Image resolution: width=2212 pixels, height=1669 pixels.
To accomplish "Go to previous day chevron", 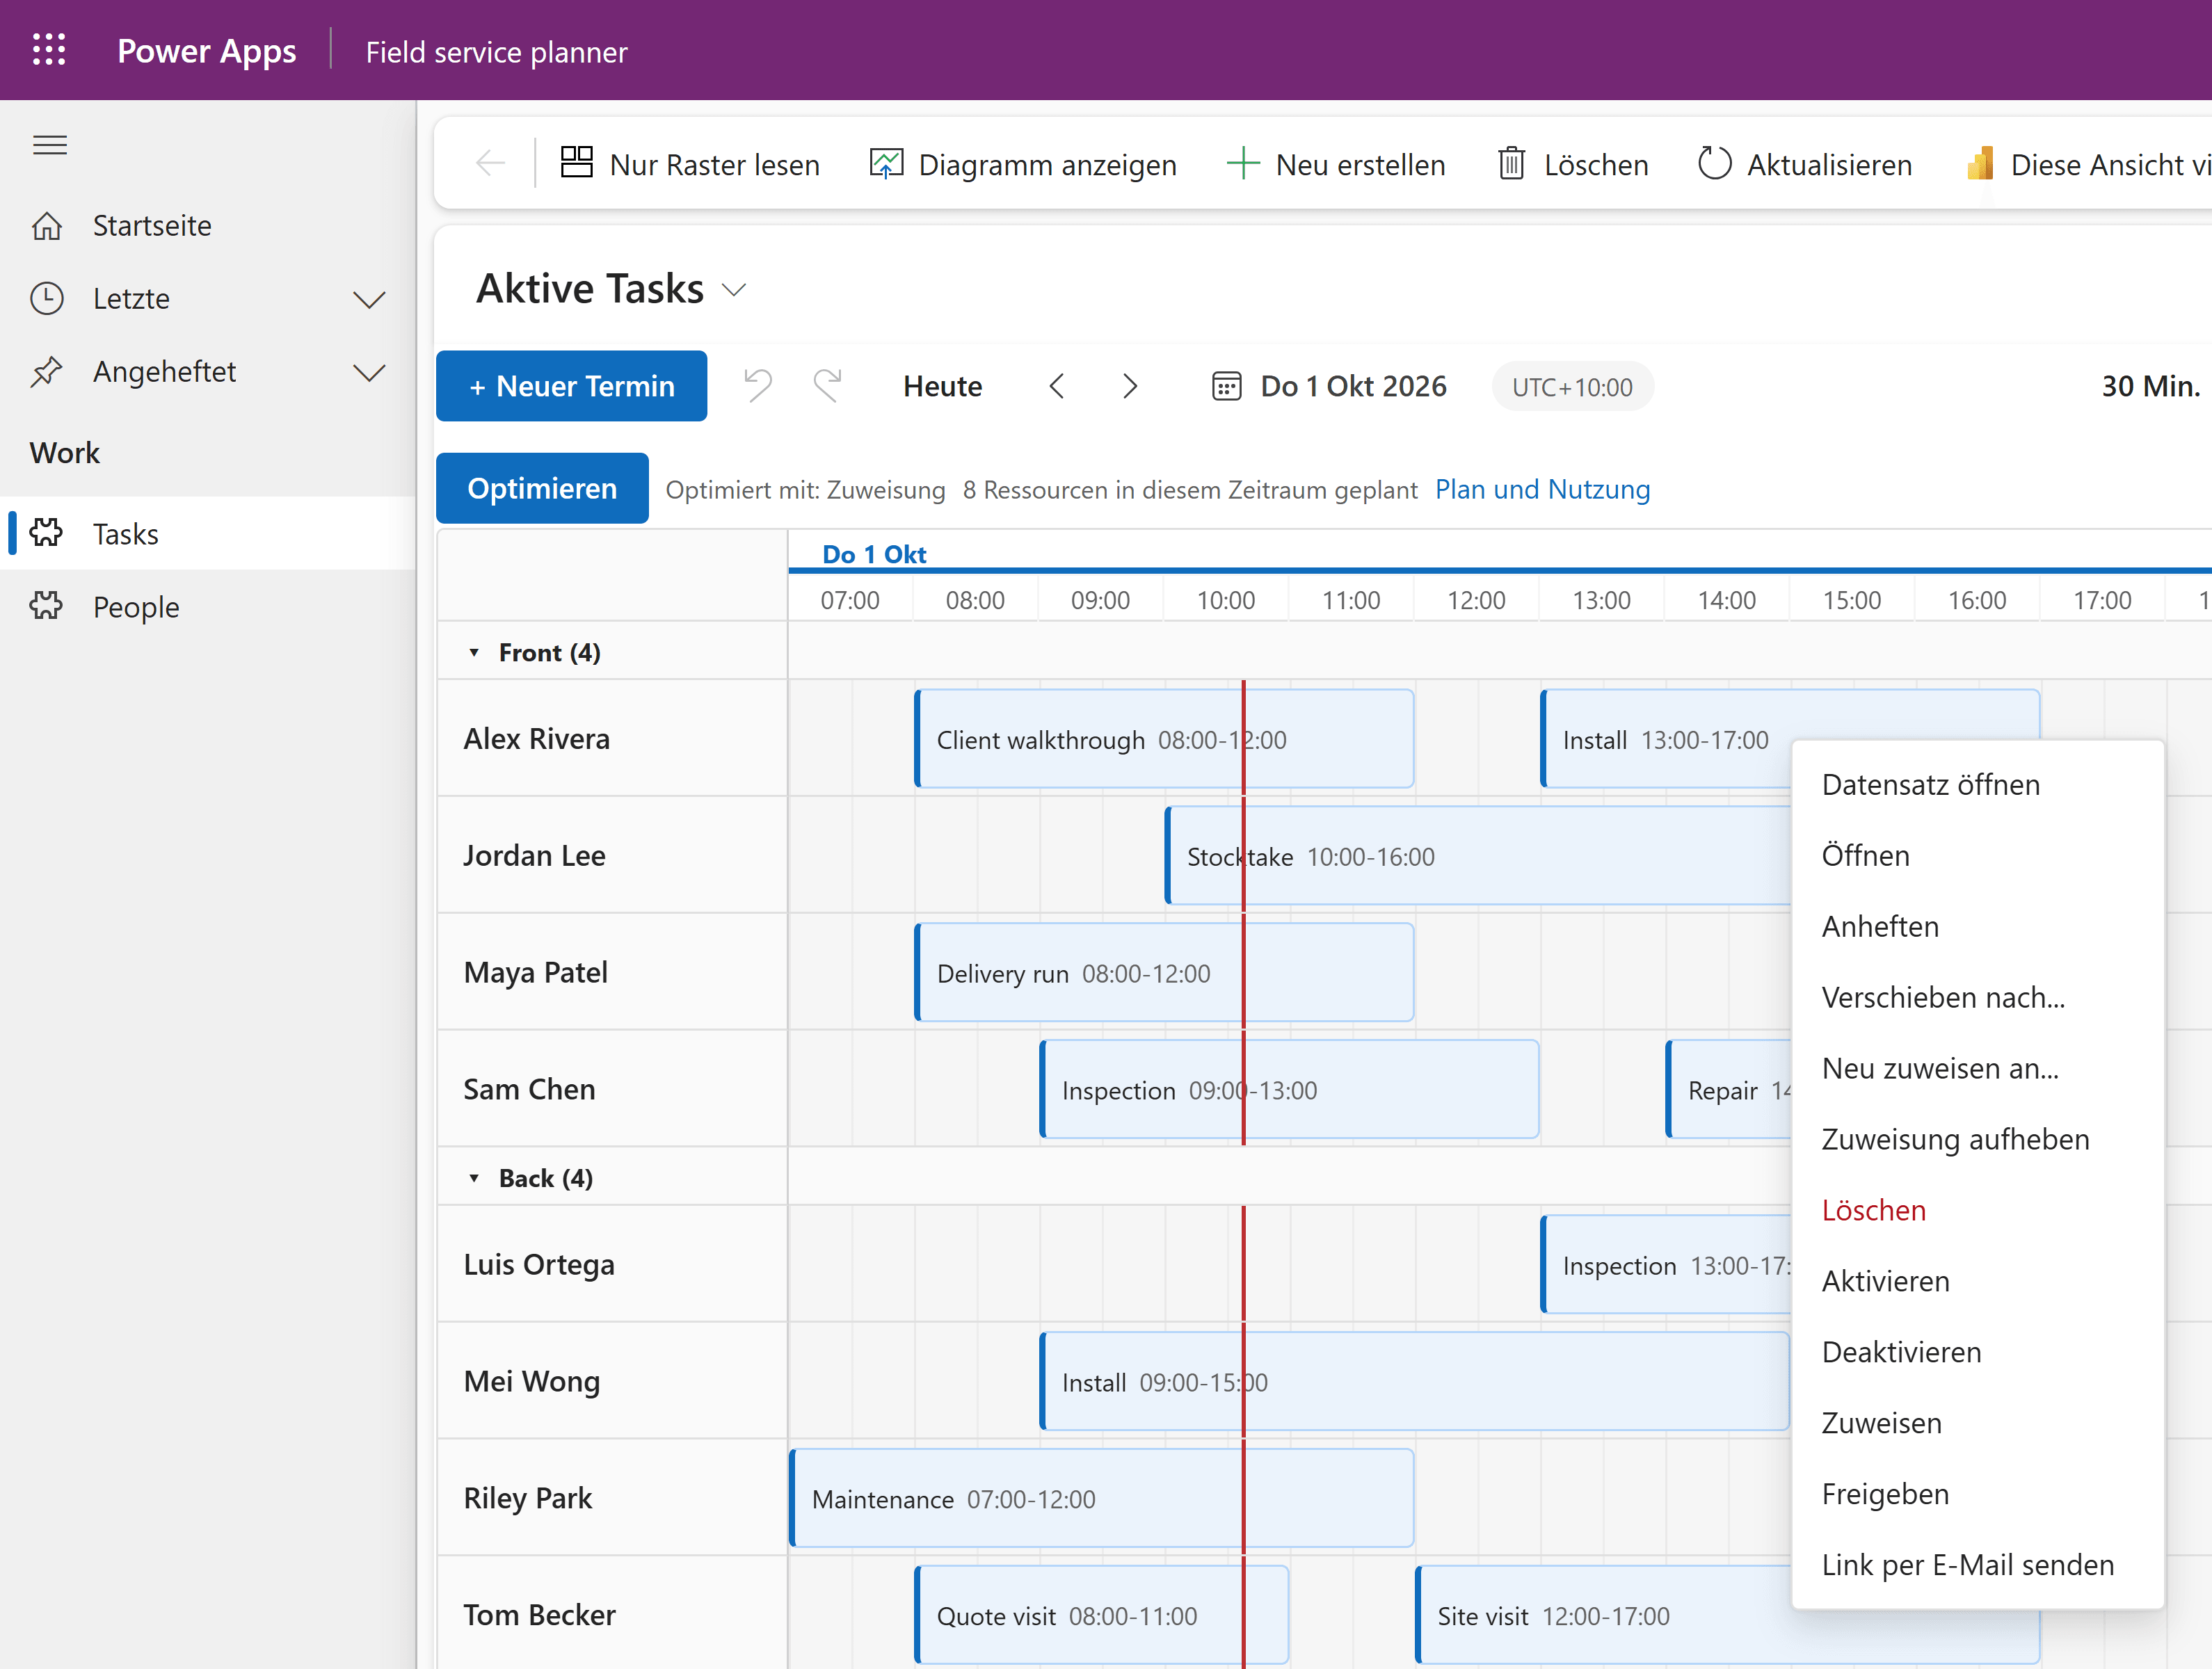I will click(1057, 386).
